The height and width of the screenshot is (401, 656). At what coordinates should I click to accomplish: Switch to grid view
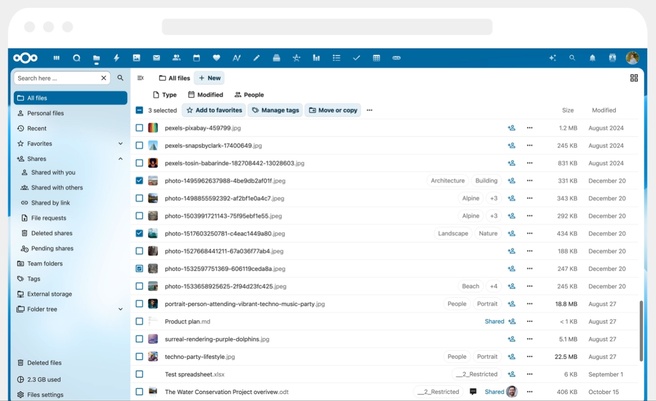(634, 78)
